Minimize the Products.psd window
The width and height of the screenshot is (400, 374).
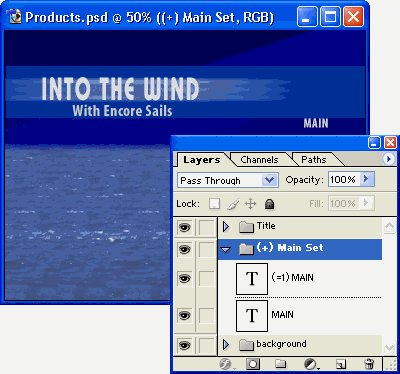coord(307,17)
